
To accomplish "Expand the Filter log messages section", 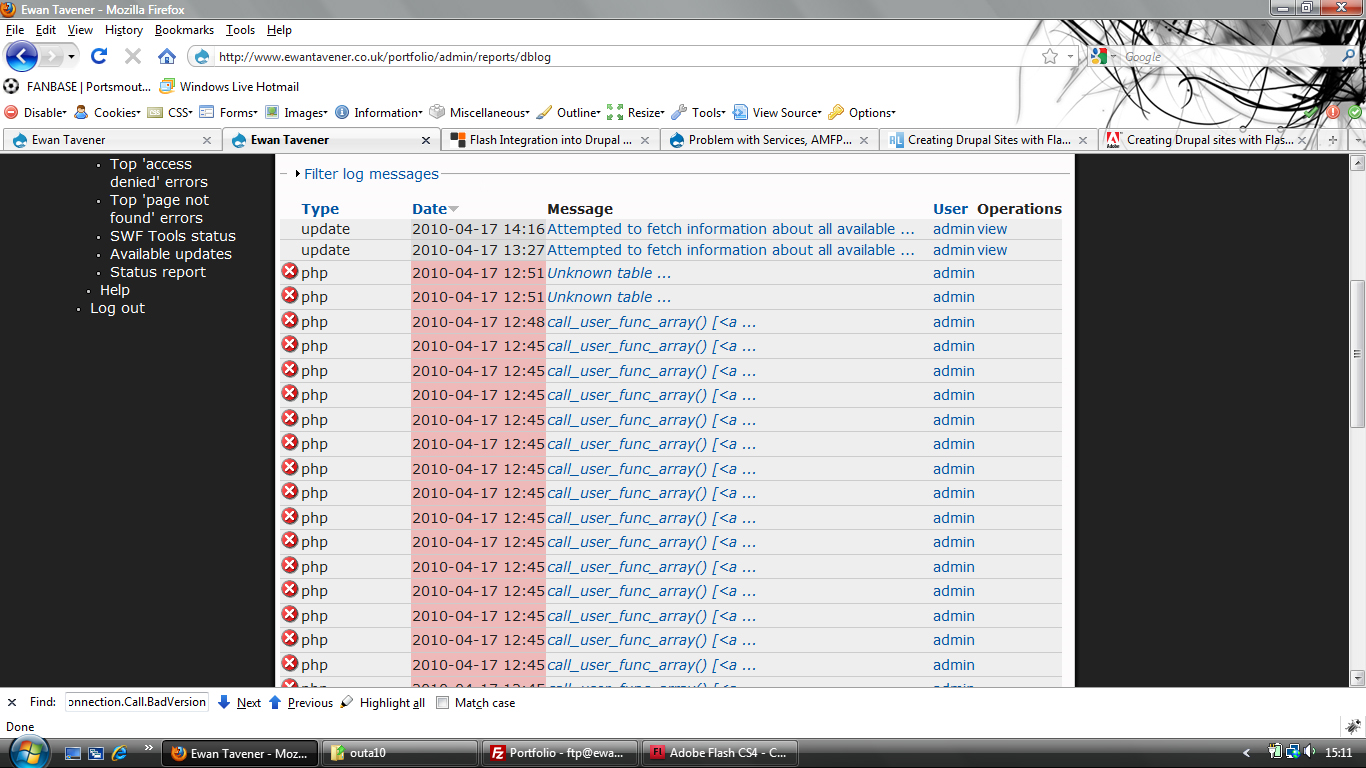I will (370, 174).
